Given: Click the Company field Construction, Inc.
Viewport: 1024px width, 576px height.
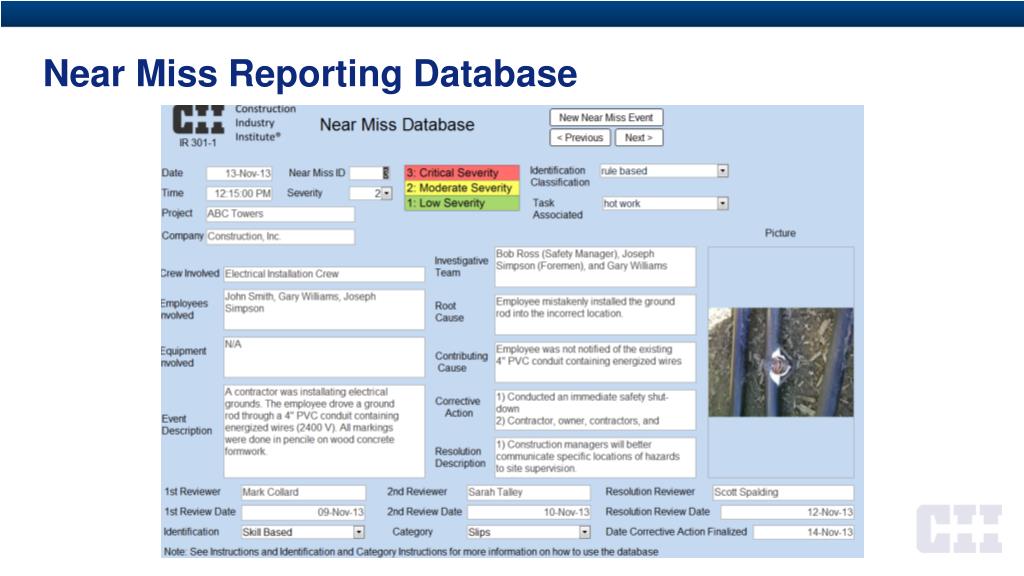Looking at the screenshot, I should (280, 236).
